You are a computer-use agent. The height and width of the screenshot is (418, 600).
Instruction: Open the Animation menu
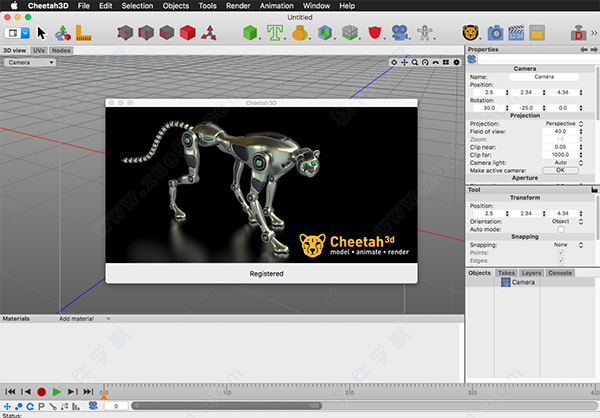coord(277,6)
